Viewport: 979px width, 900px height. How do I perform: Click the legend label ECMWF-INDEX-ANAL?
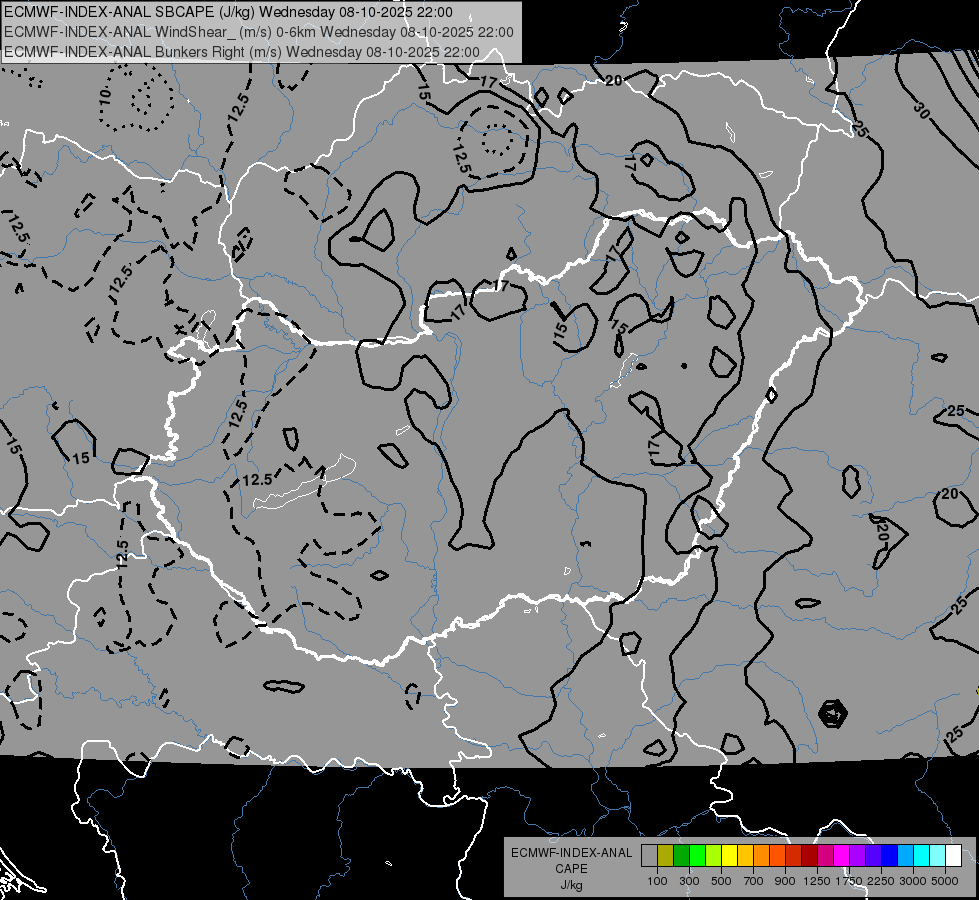571,853
